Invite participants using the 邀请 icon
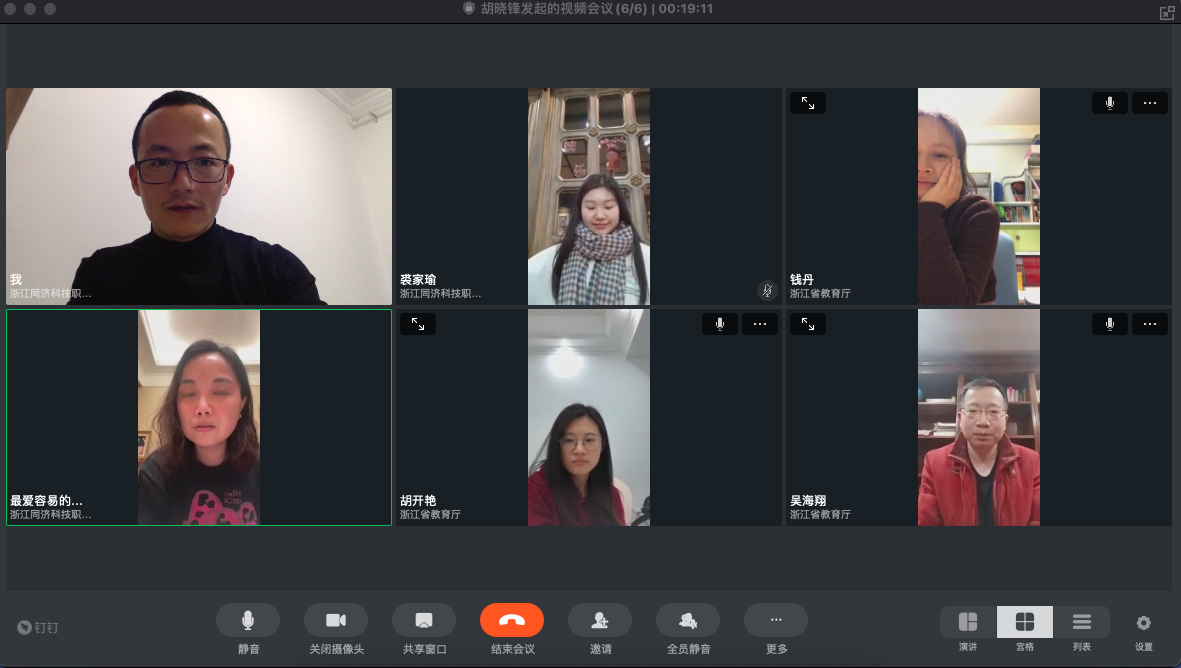Screen dimensions: 1181x668 point(600,621)
